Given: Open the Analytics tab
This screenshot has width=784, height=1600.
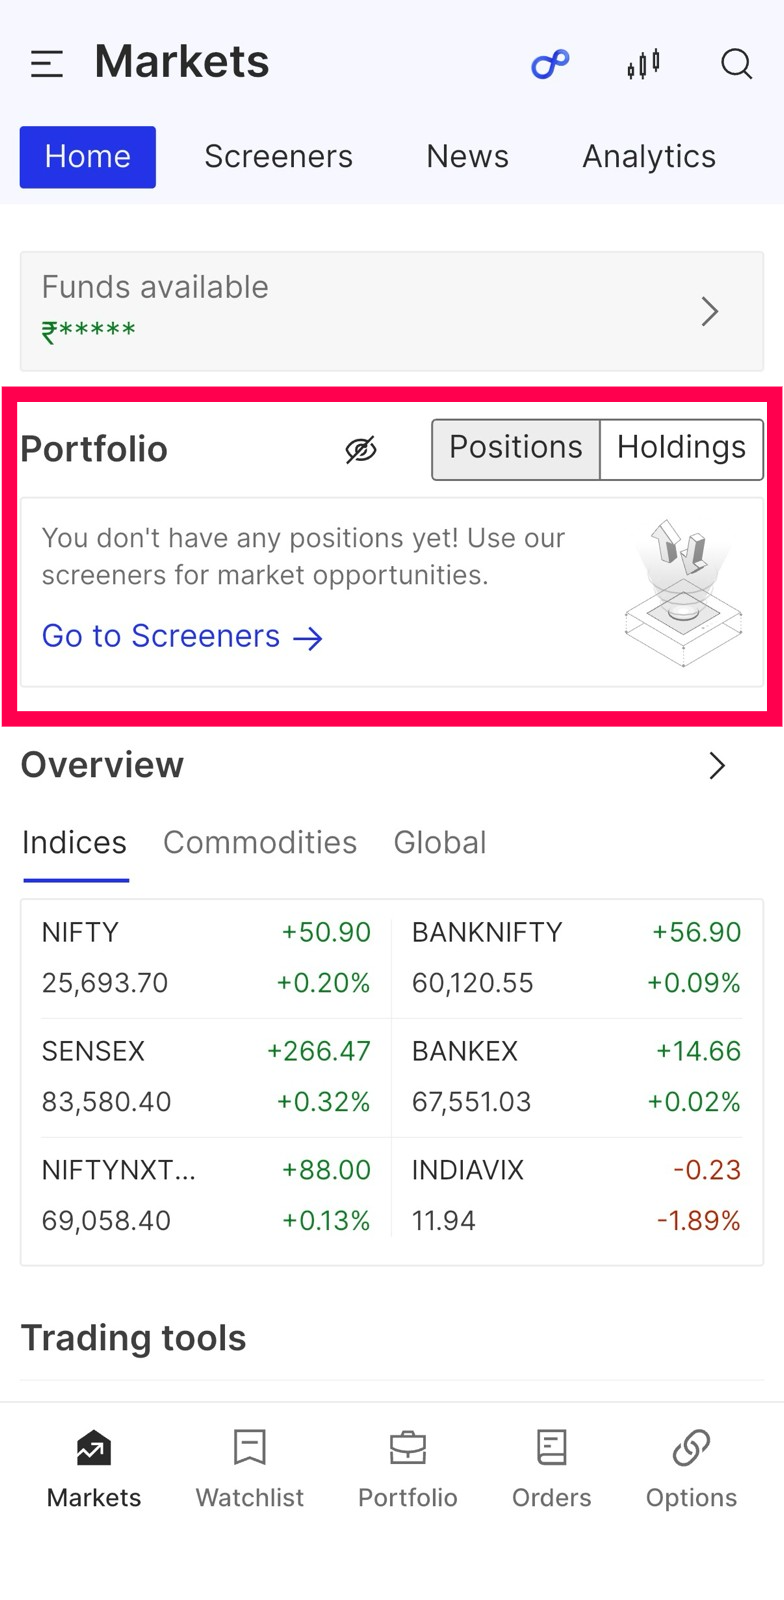Looking at the screenshot, I should [649, 157].
